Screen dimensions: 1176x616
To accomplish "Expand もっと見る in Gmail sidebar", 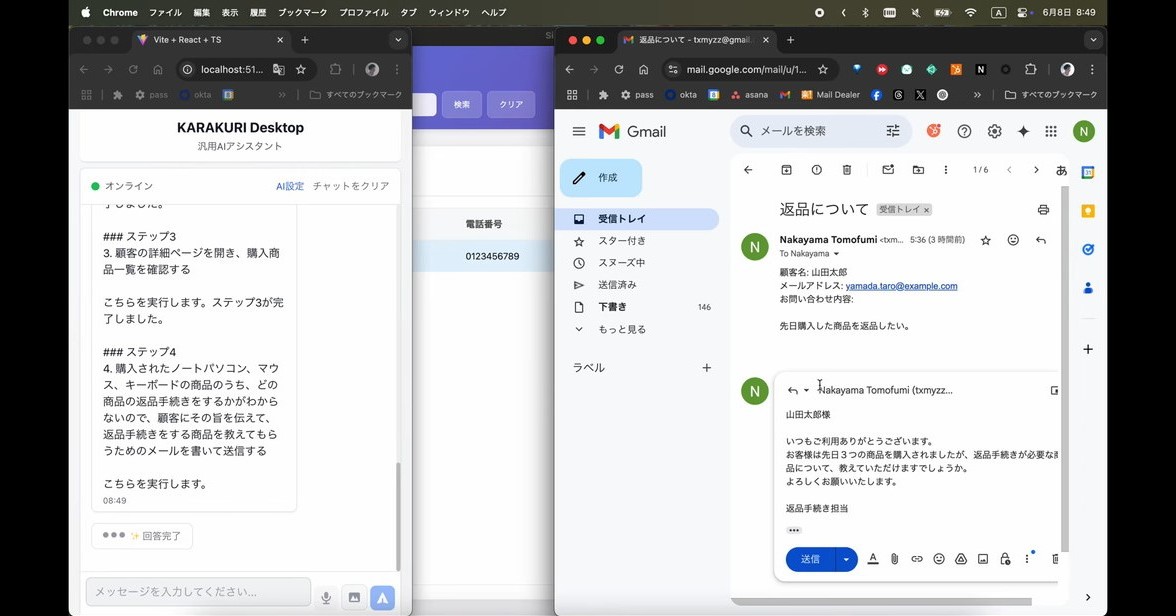I will pos(622,329).
